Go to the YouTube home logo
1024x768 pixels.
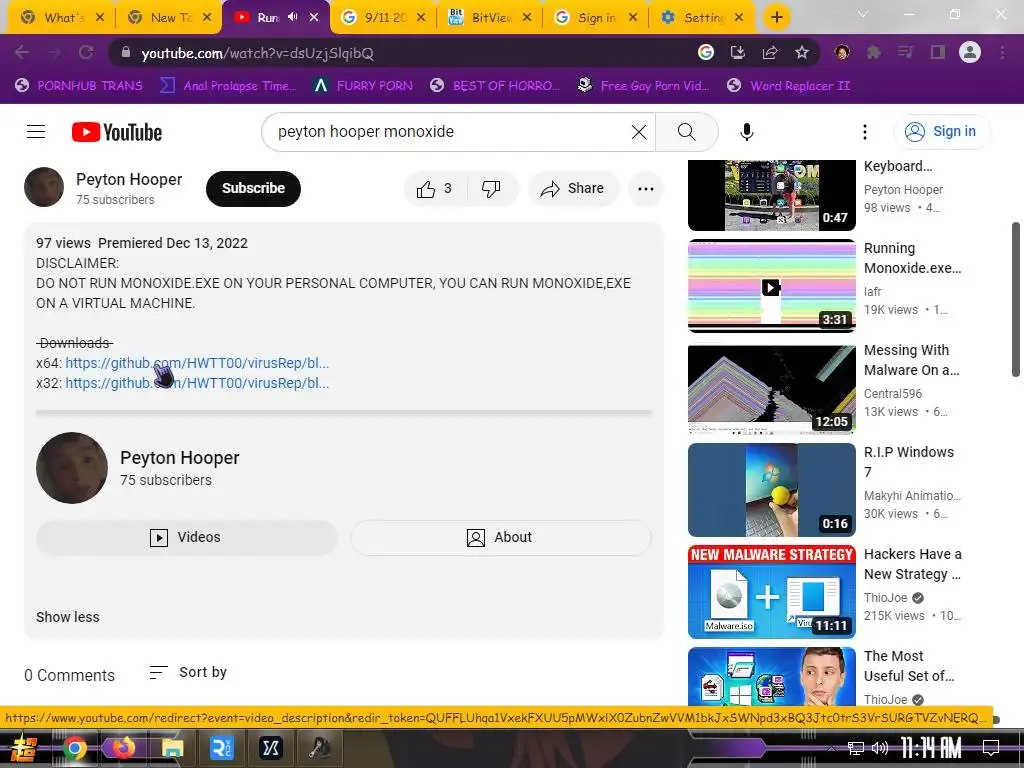point(117,132)
